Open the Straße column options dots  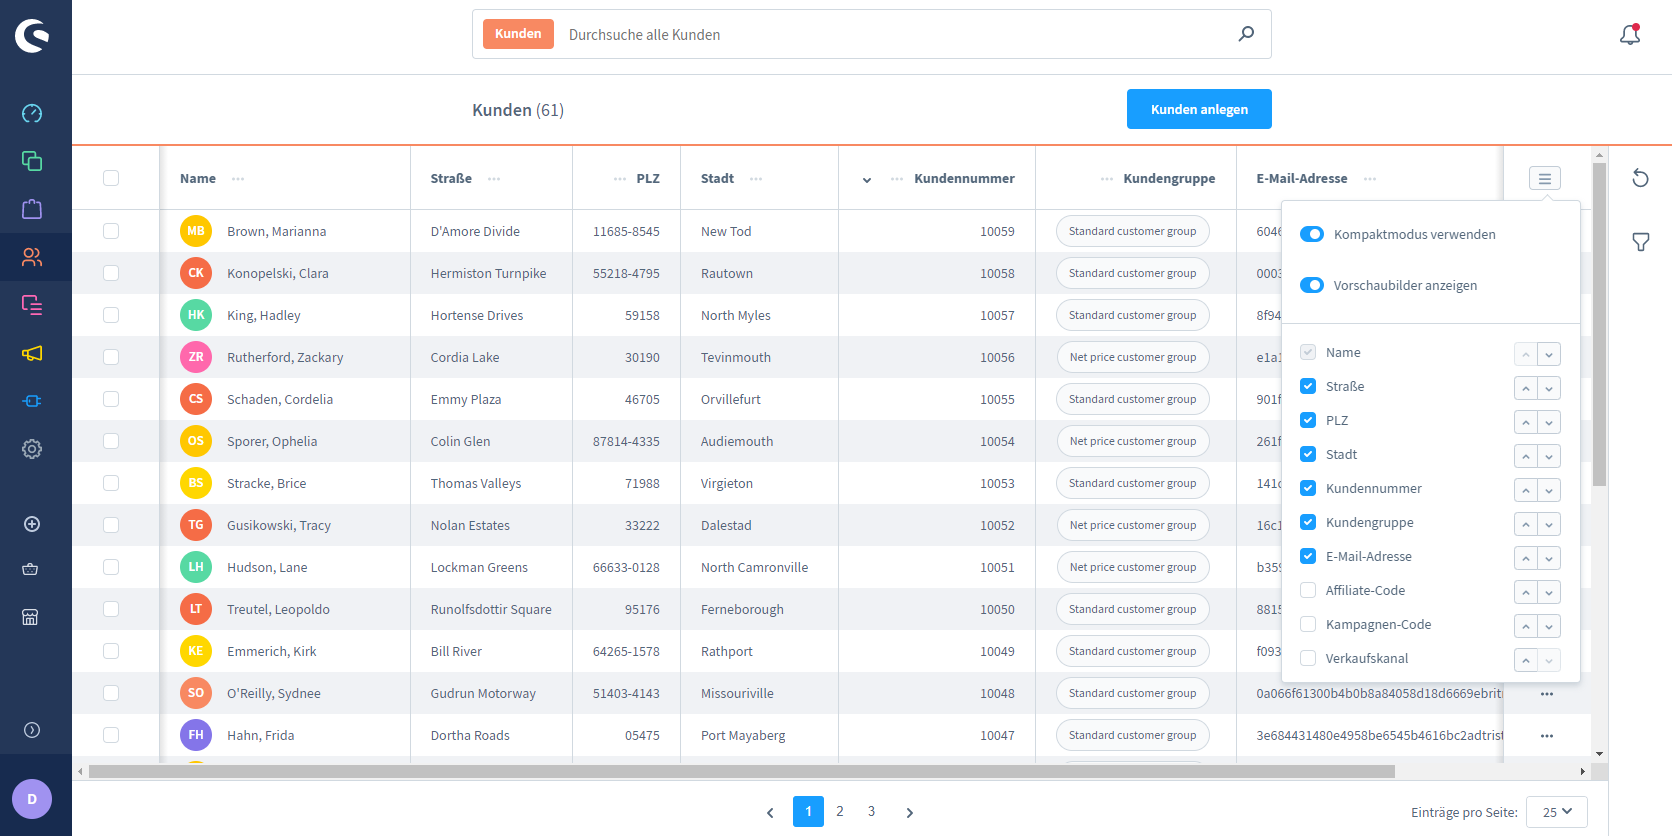click(x=494, y=179)
